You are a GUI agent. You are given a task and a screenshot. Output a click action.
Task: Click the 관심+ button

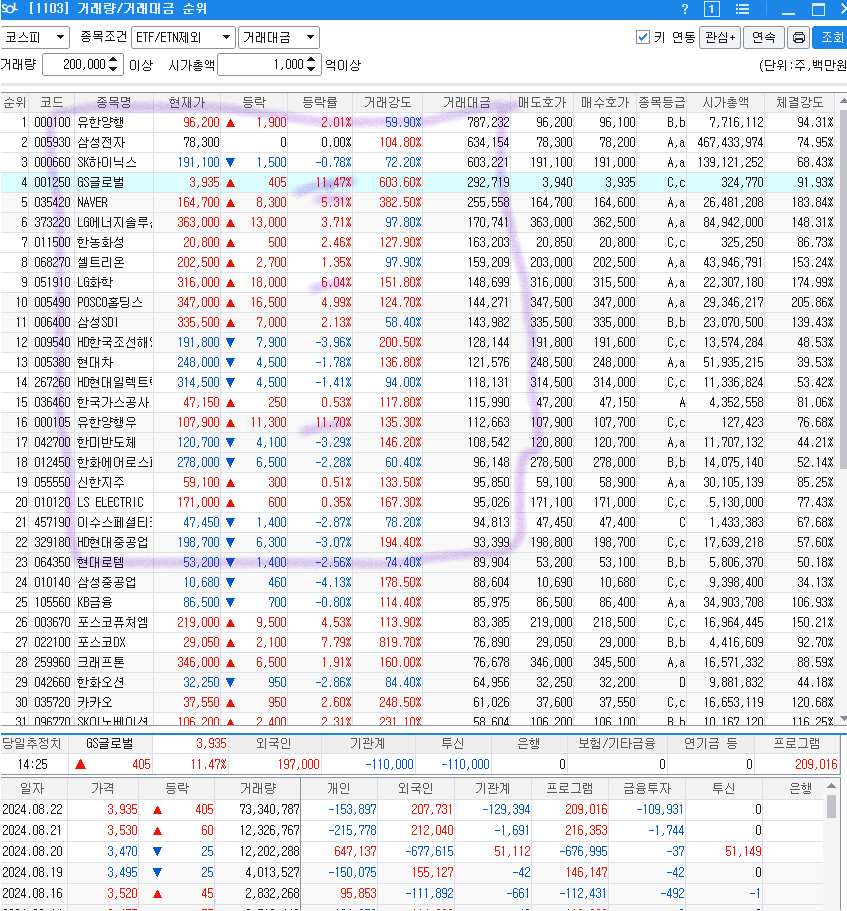click(720, 38)
